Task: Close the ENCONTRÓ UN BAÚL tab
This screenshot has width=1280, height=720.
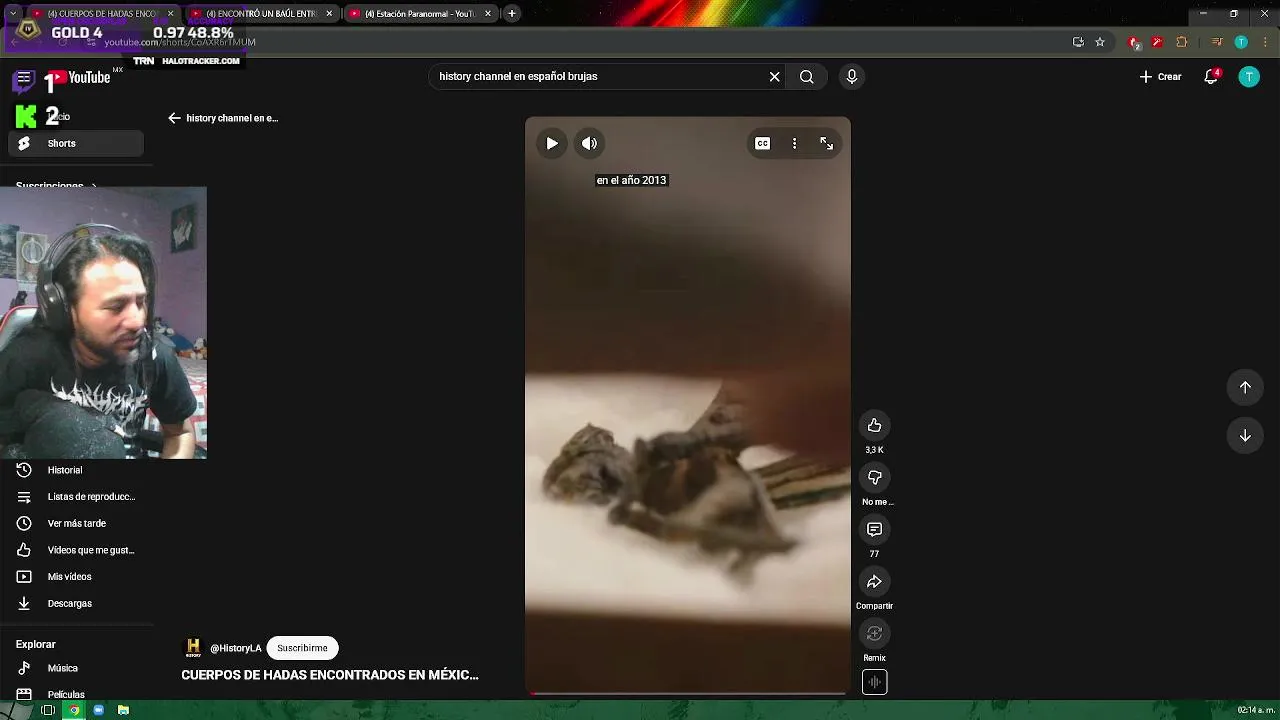Action: (329, 14)
